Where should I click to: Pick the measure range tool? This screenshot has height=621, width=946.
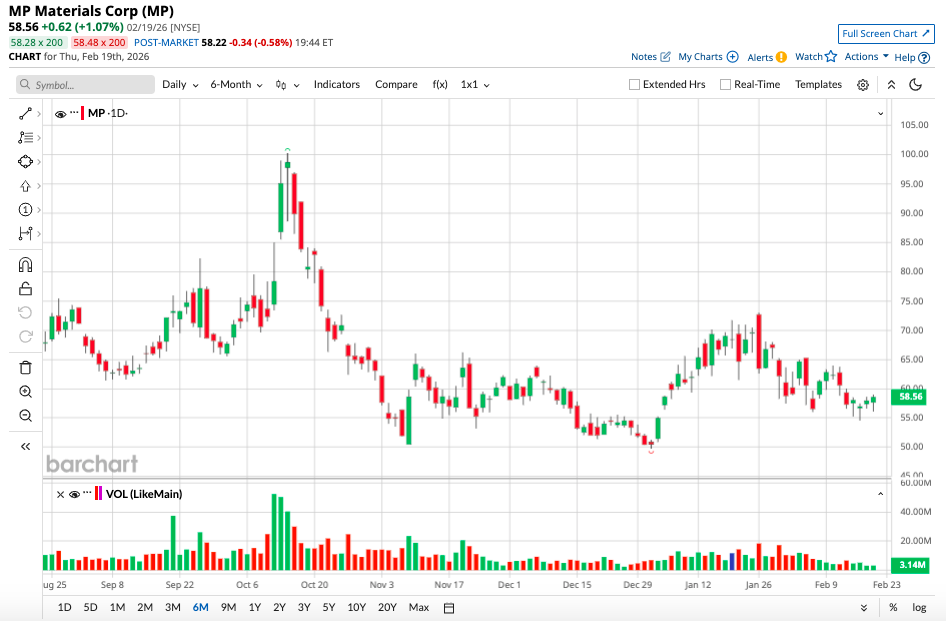coord(25,234)
